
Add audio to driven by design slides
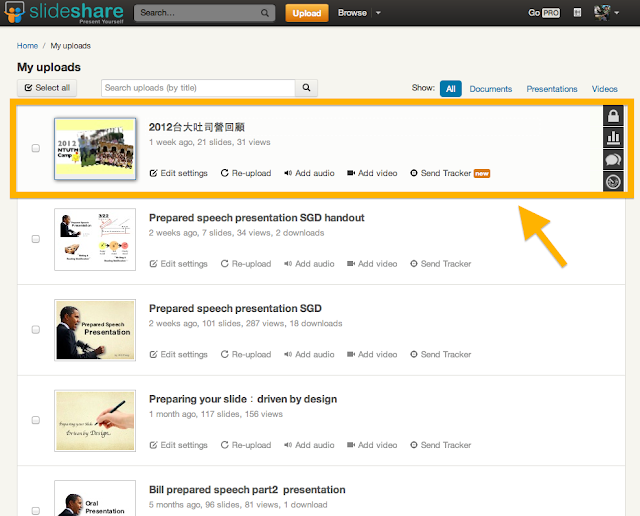[x=309, y=445]
